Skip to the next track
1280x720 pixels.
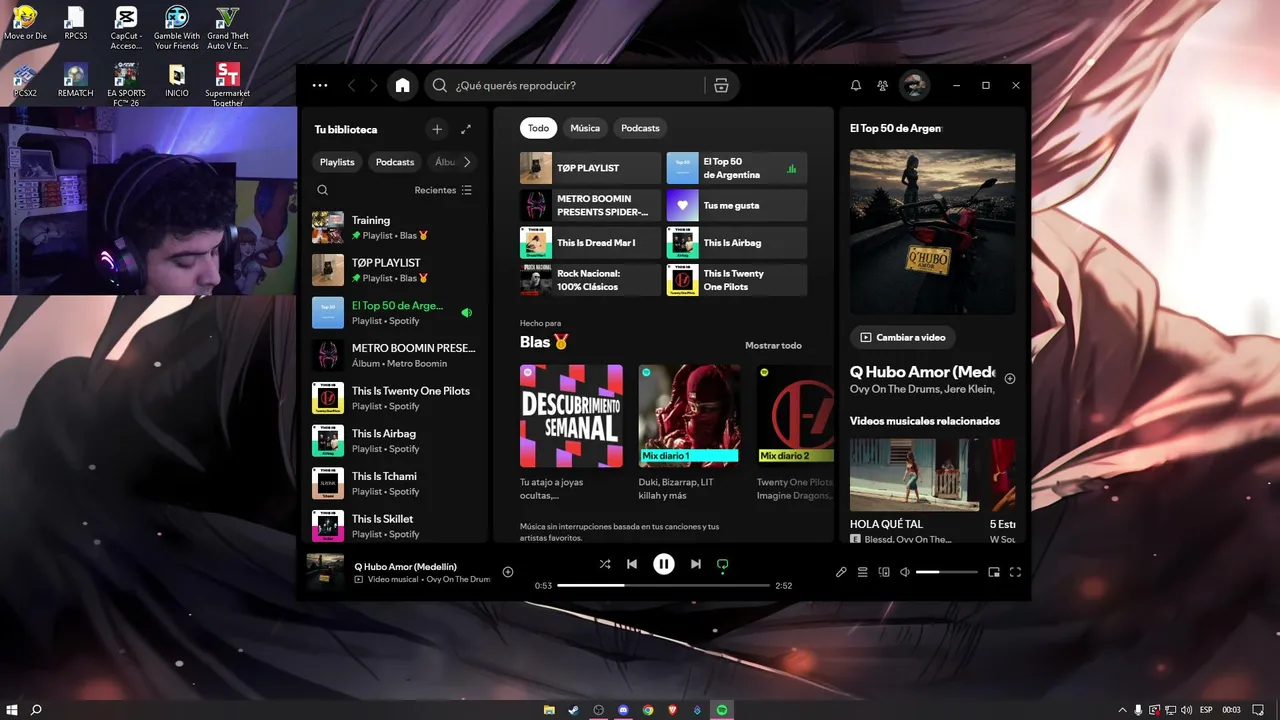[x=696, y=564]
